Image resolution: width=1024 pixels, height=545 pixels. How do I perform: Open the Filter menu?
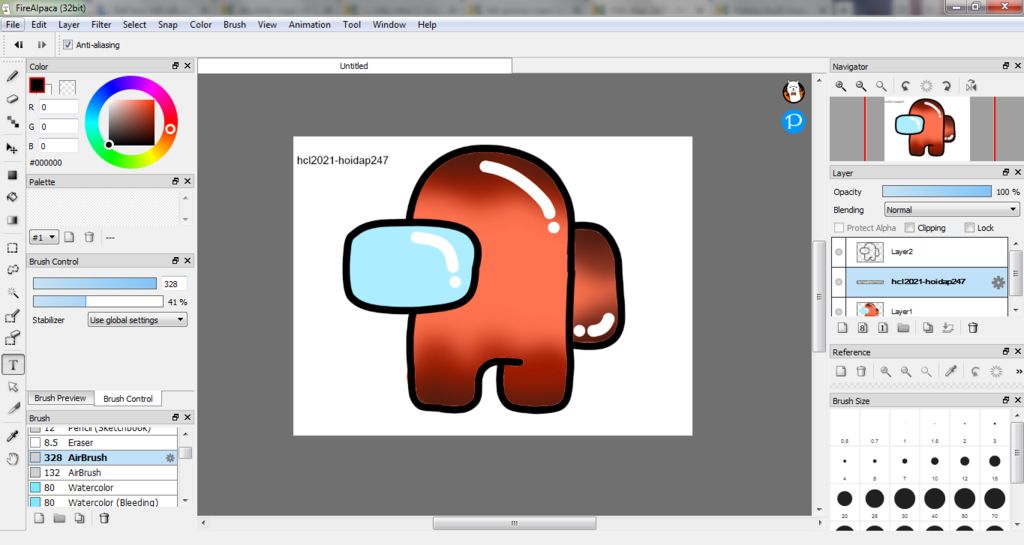coord(101,25)
